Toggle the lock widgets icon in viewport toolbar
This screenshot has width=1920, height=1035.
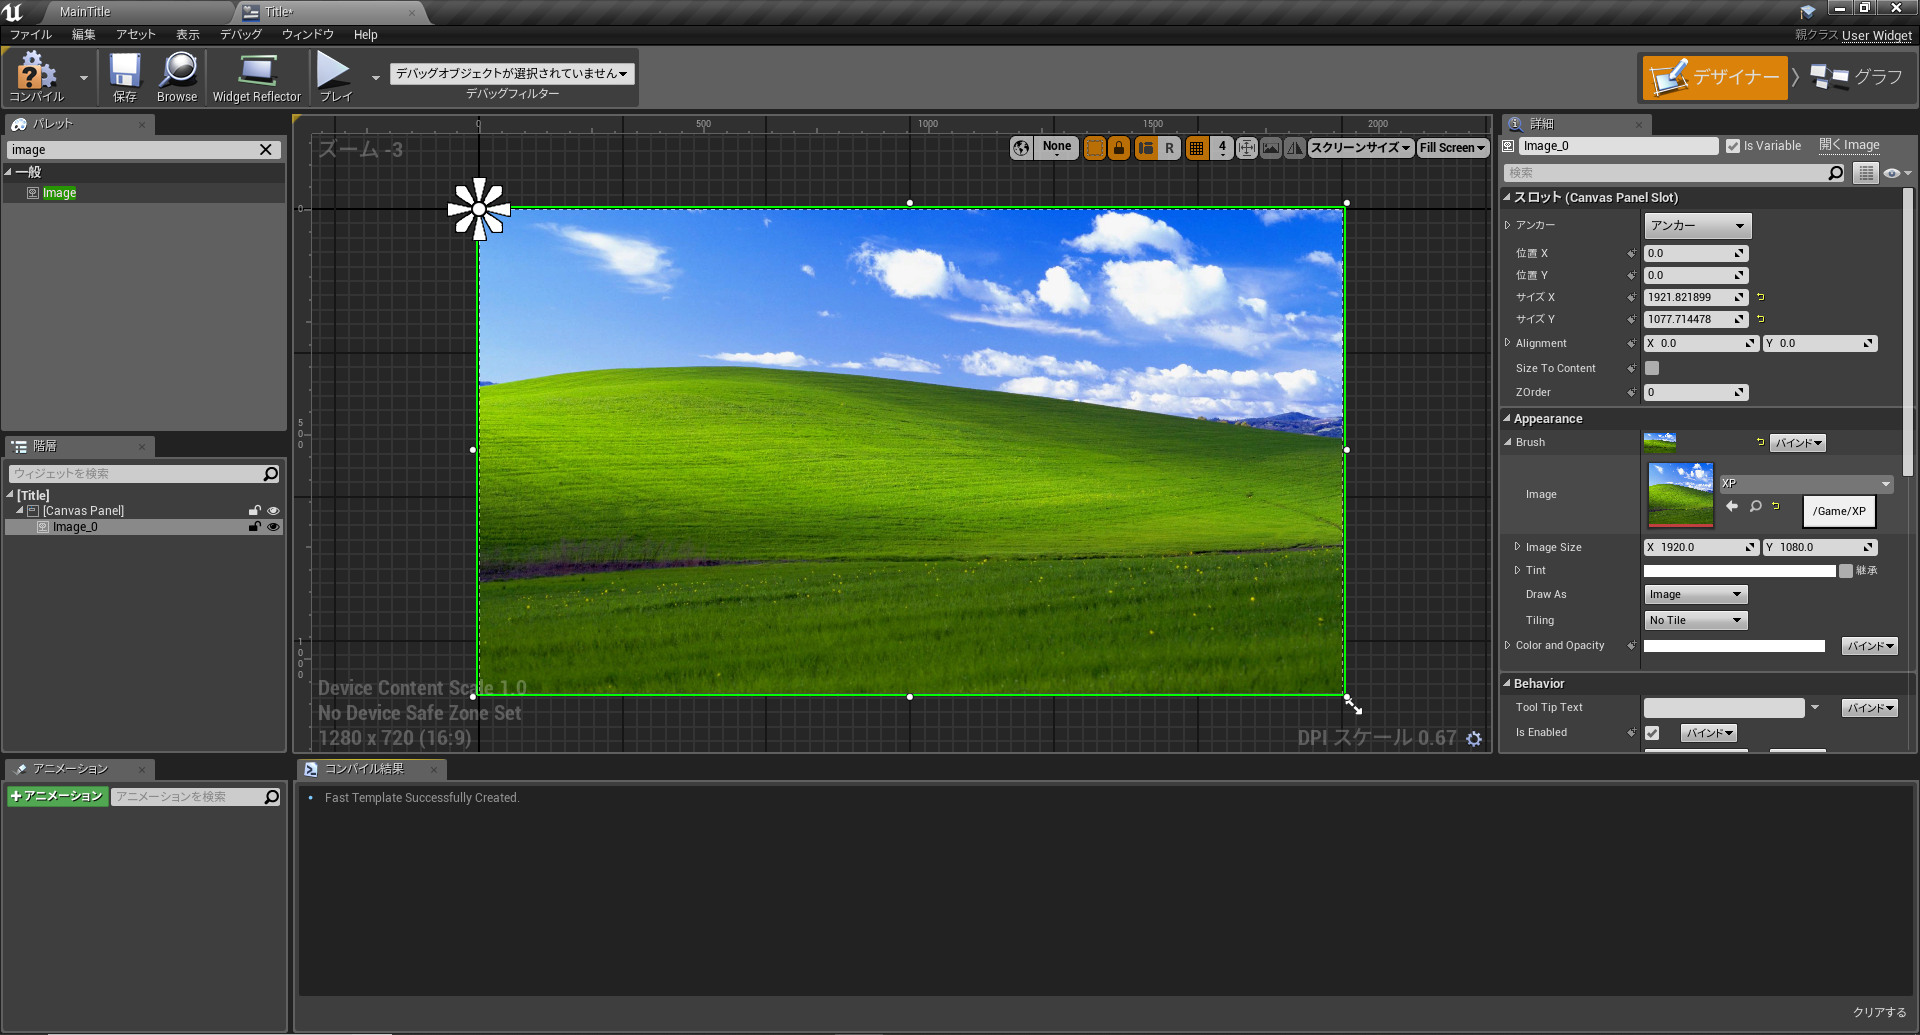tap(1118, 147)
